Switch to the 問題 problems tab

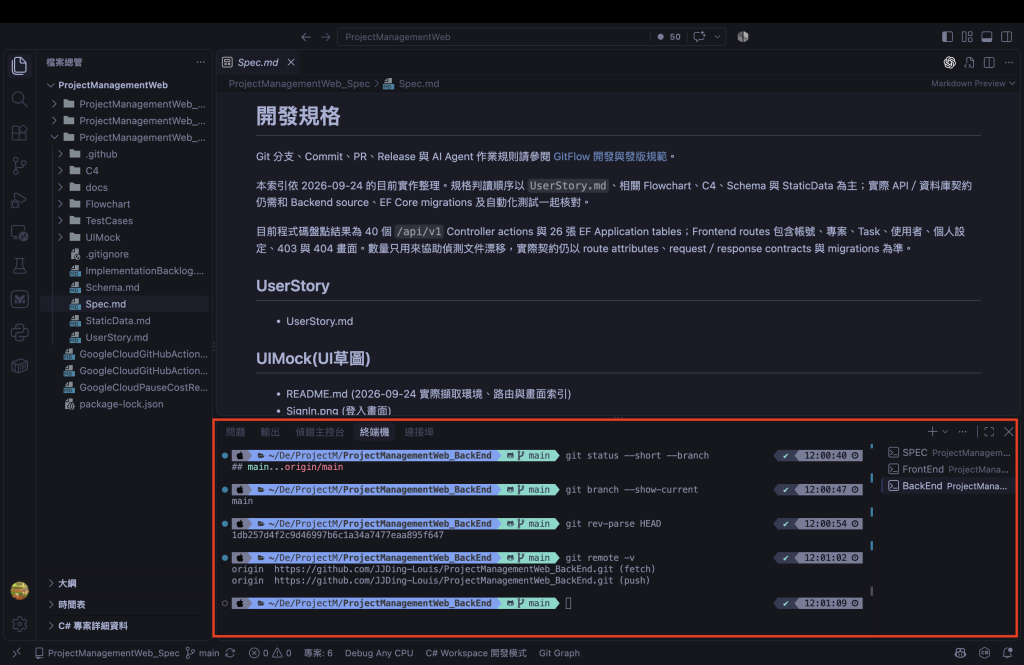[235, 432]
